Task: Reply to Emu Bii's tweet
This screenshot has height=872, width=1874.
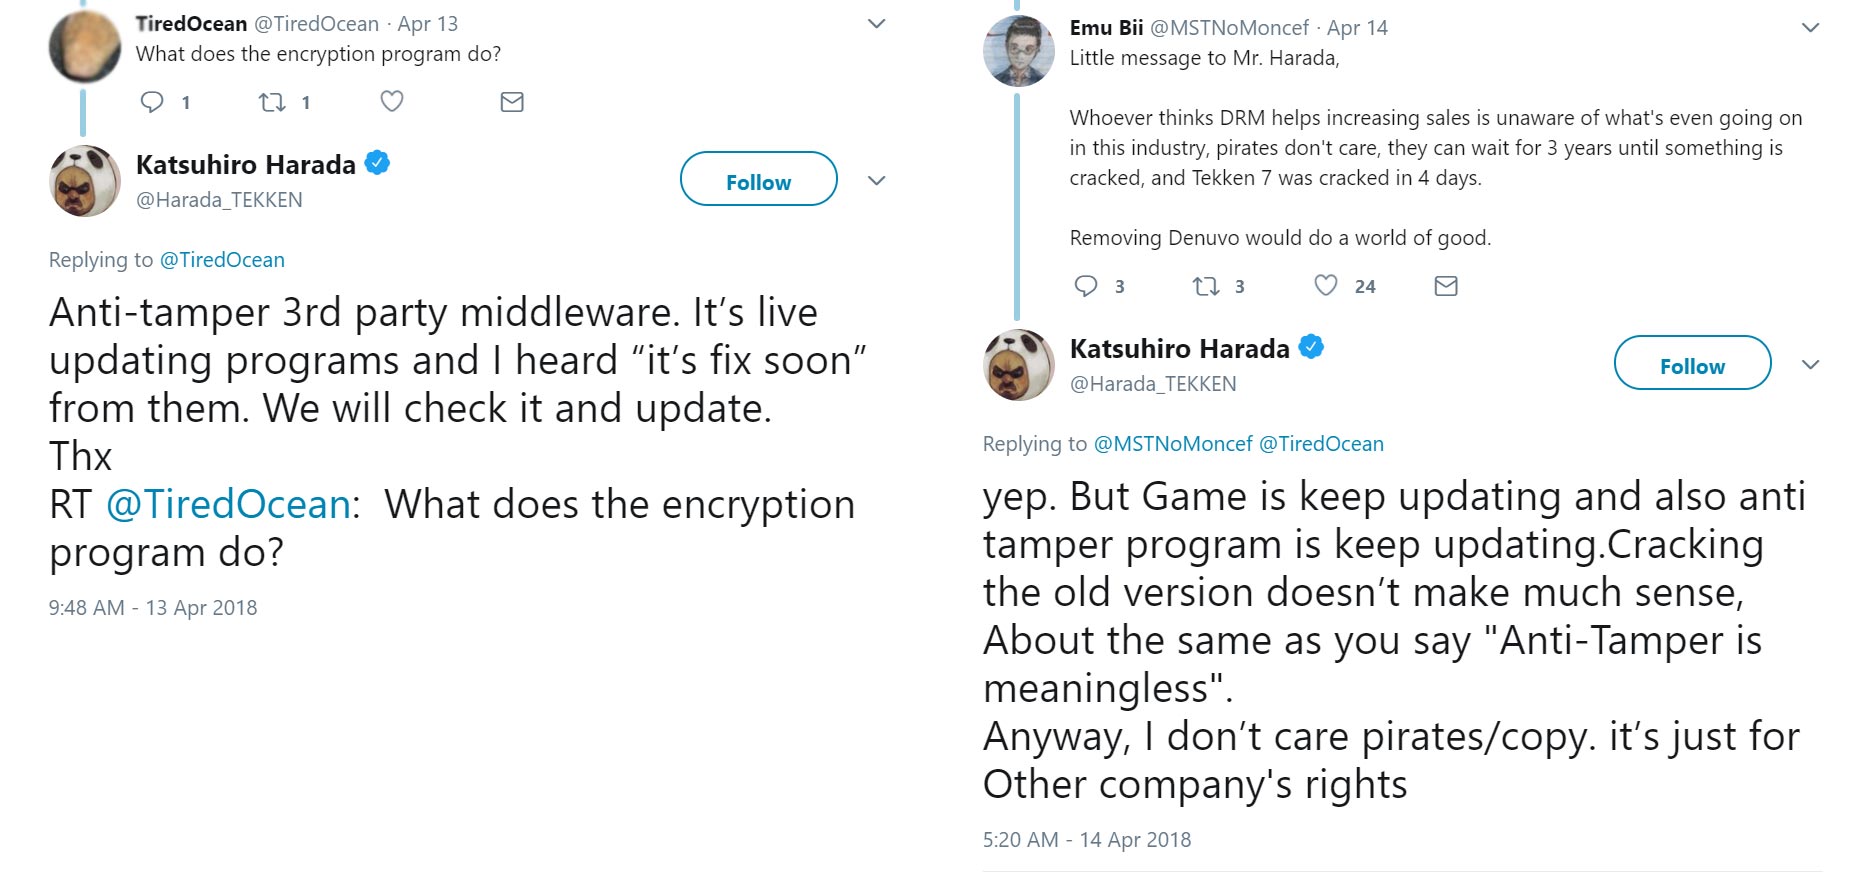Action: click(1086, 286)
